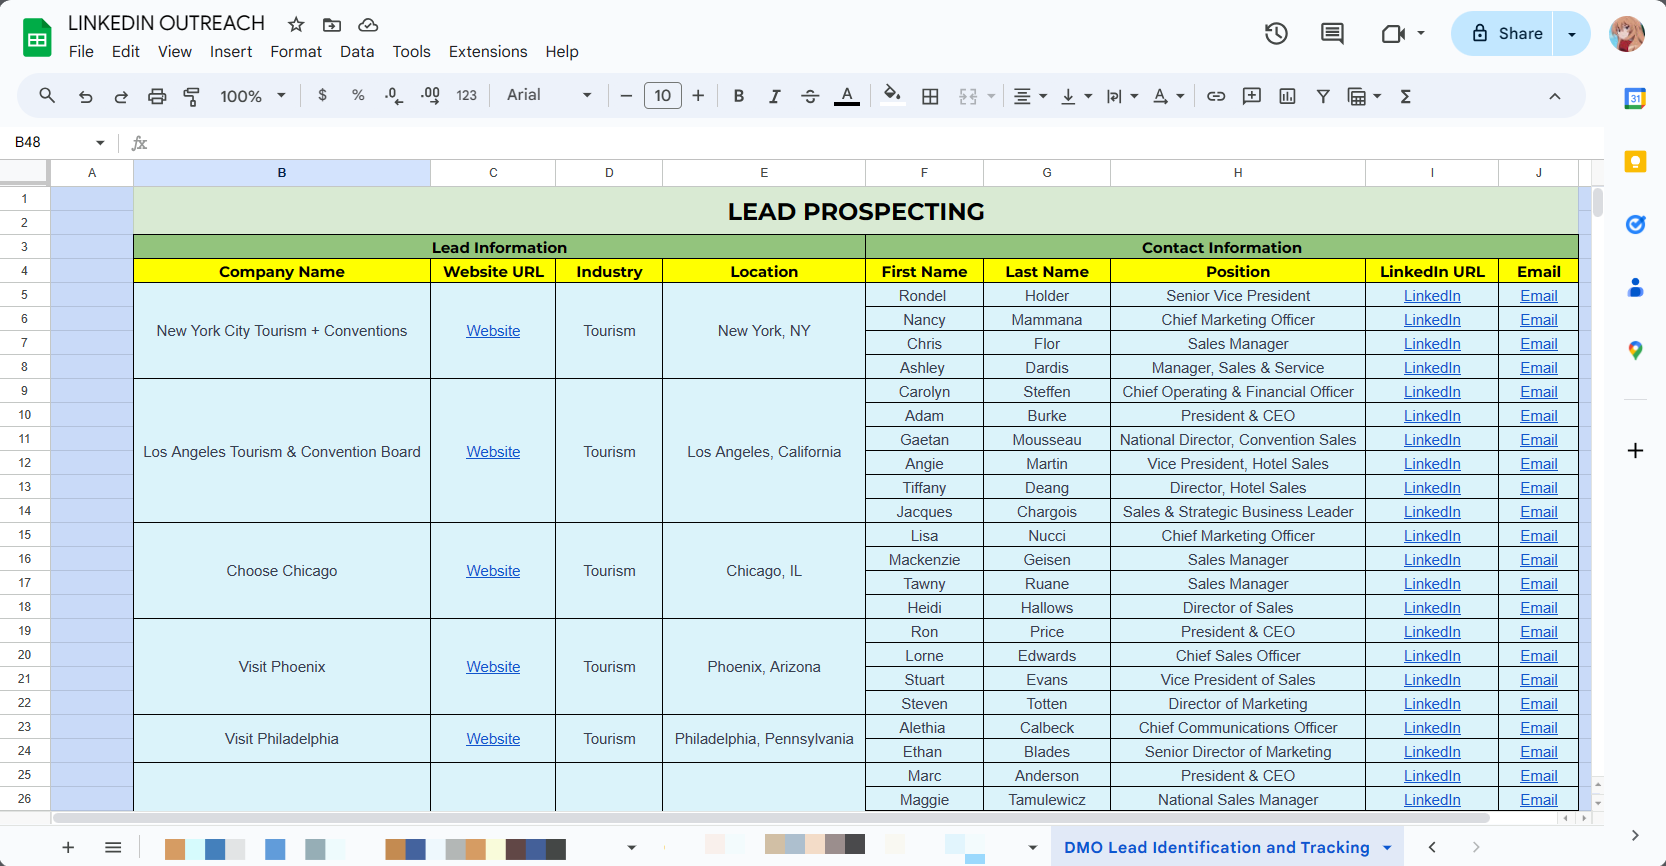Toggle strikethrough formatting
The image size is (1666, 866).
point(810,96)
